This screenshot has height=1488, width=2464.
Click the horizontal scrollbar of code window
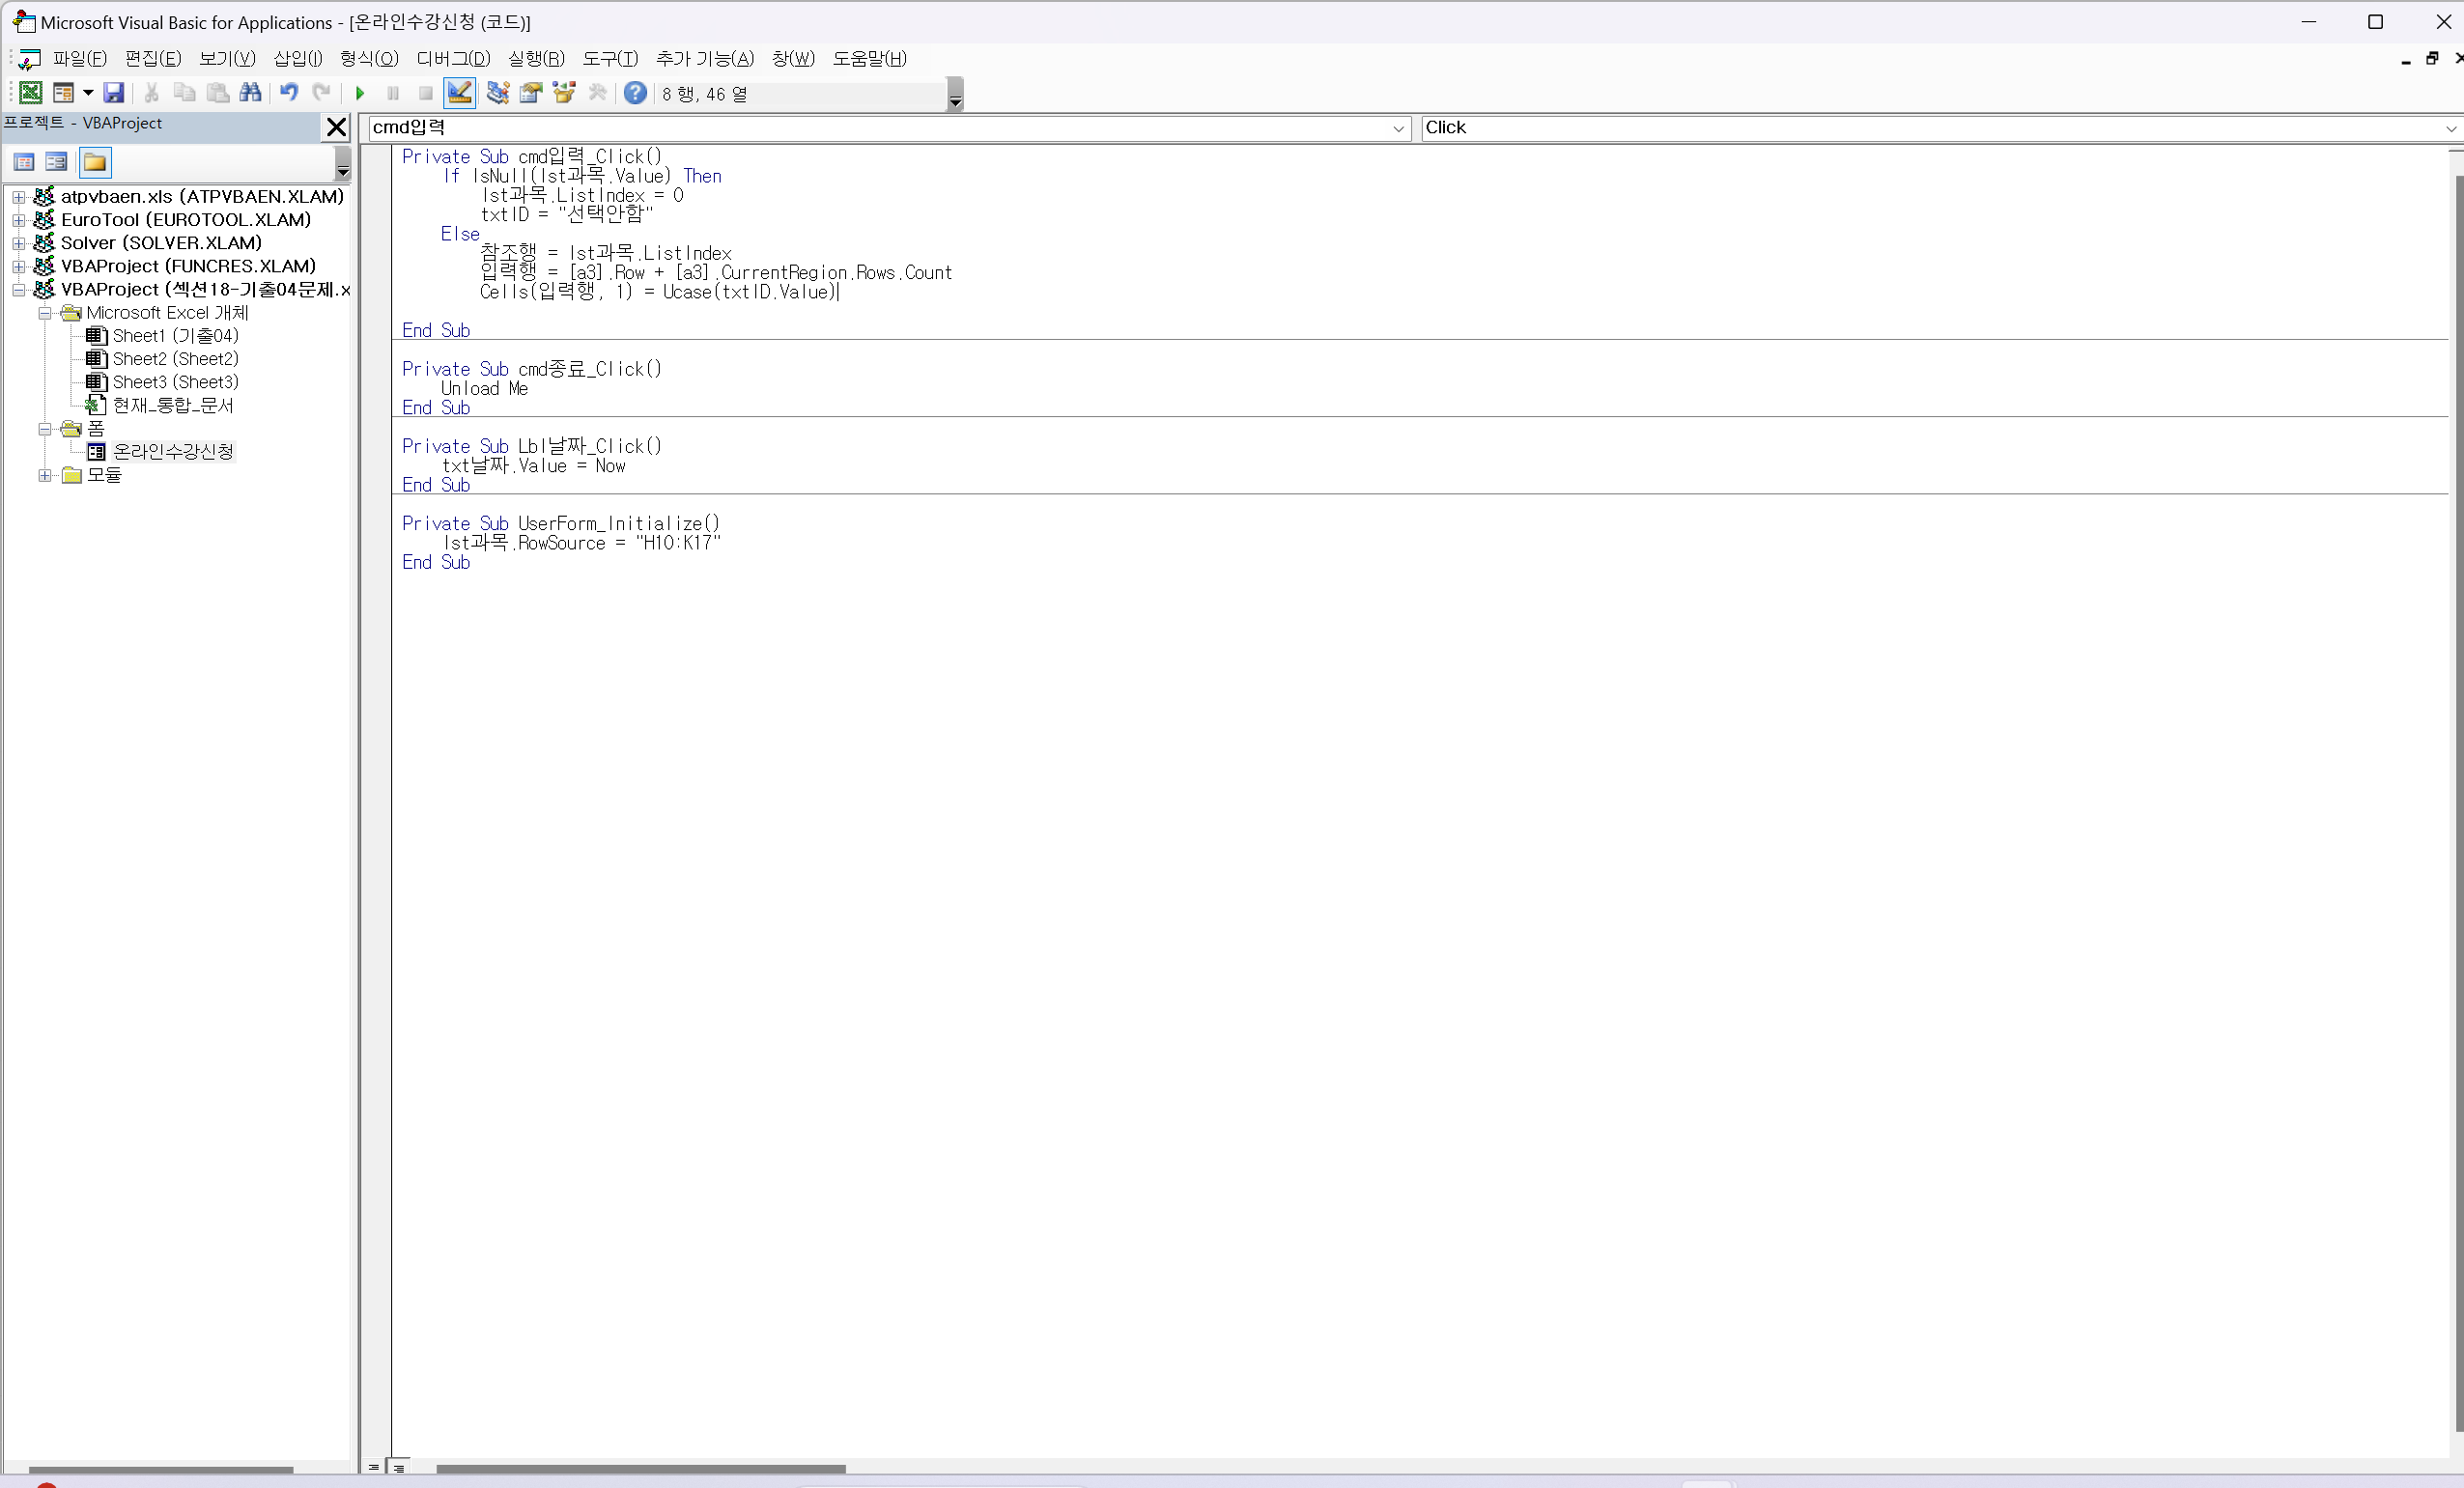[640, 1468]
